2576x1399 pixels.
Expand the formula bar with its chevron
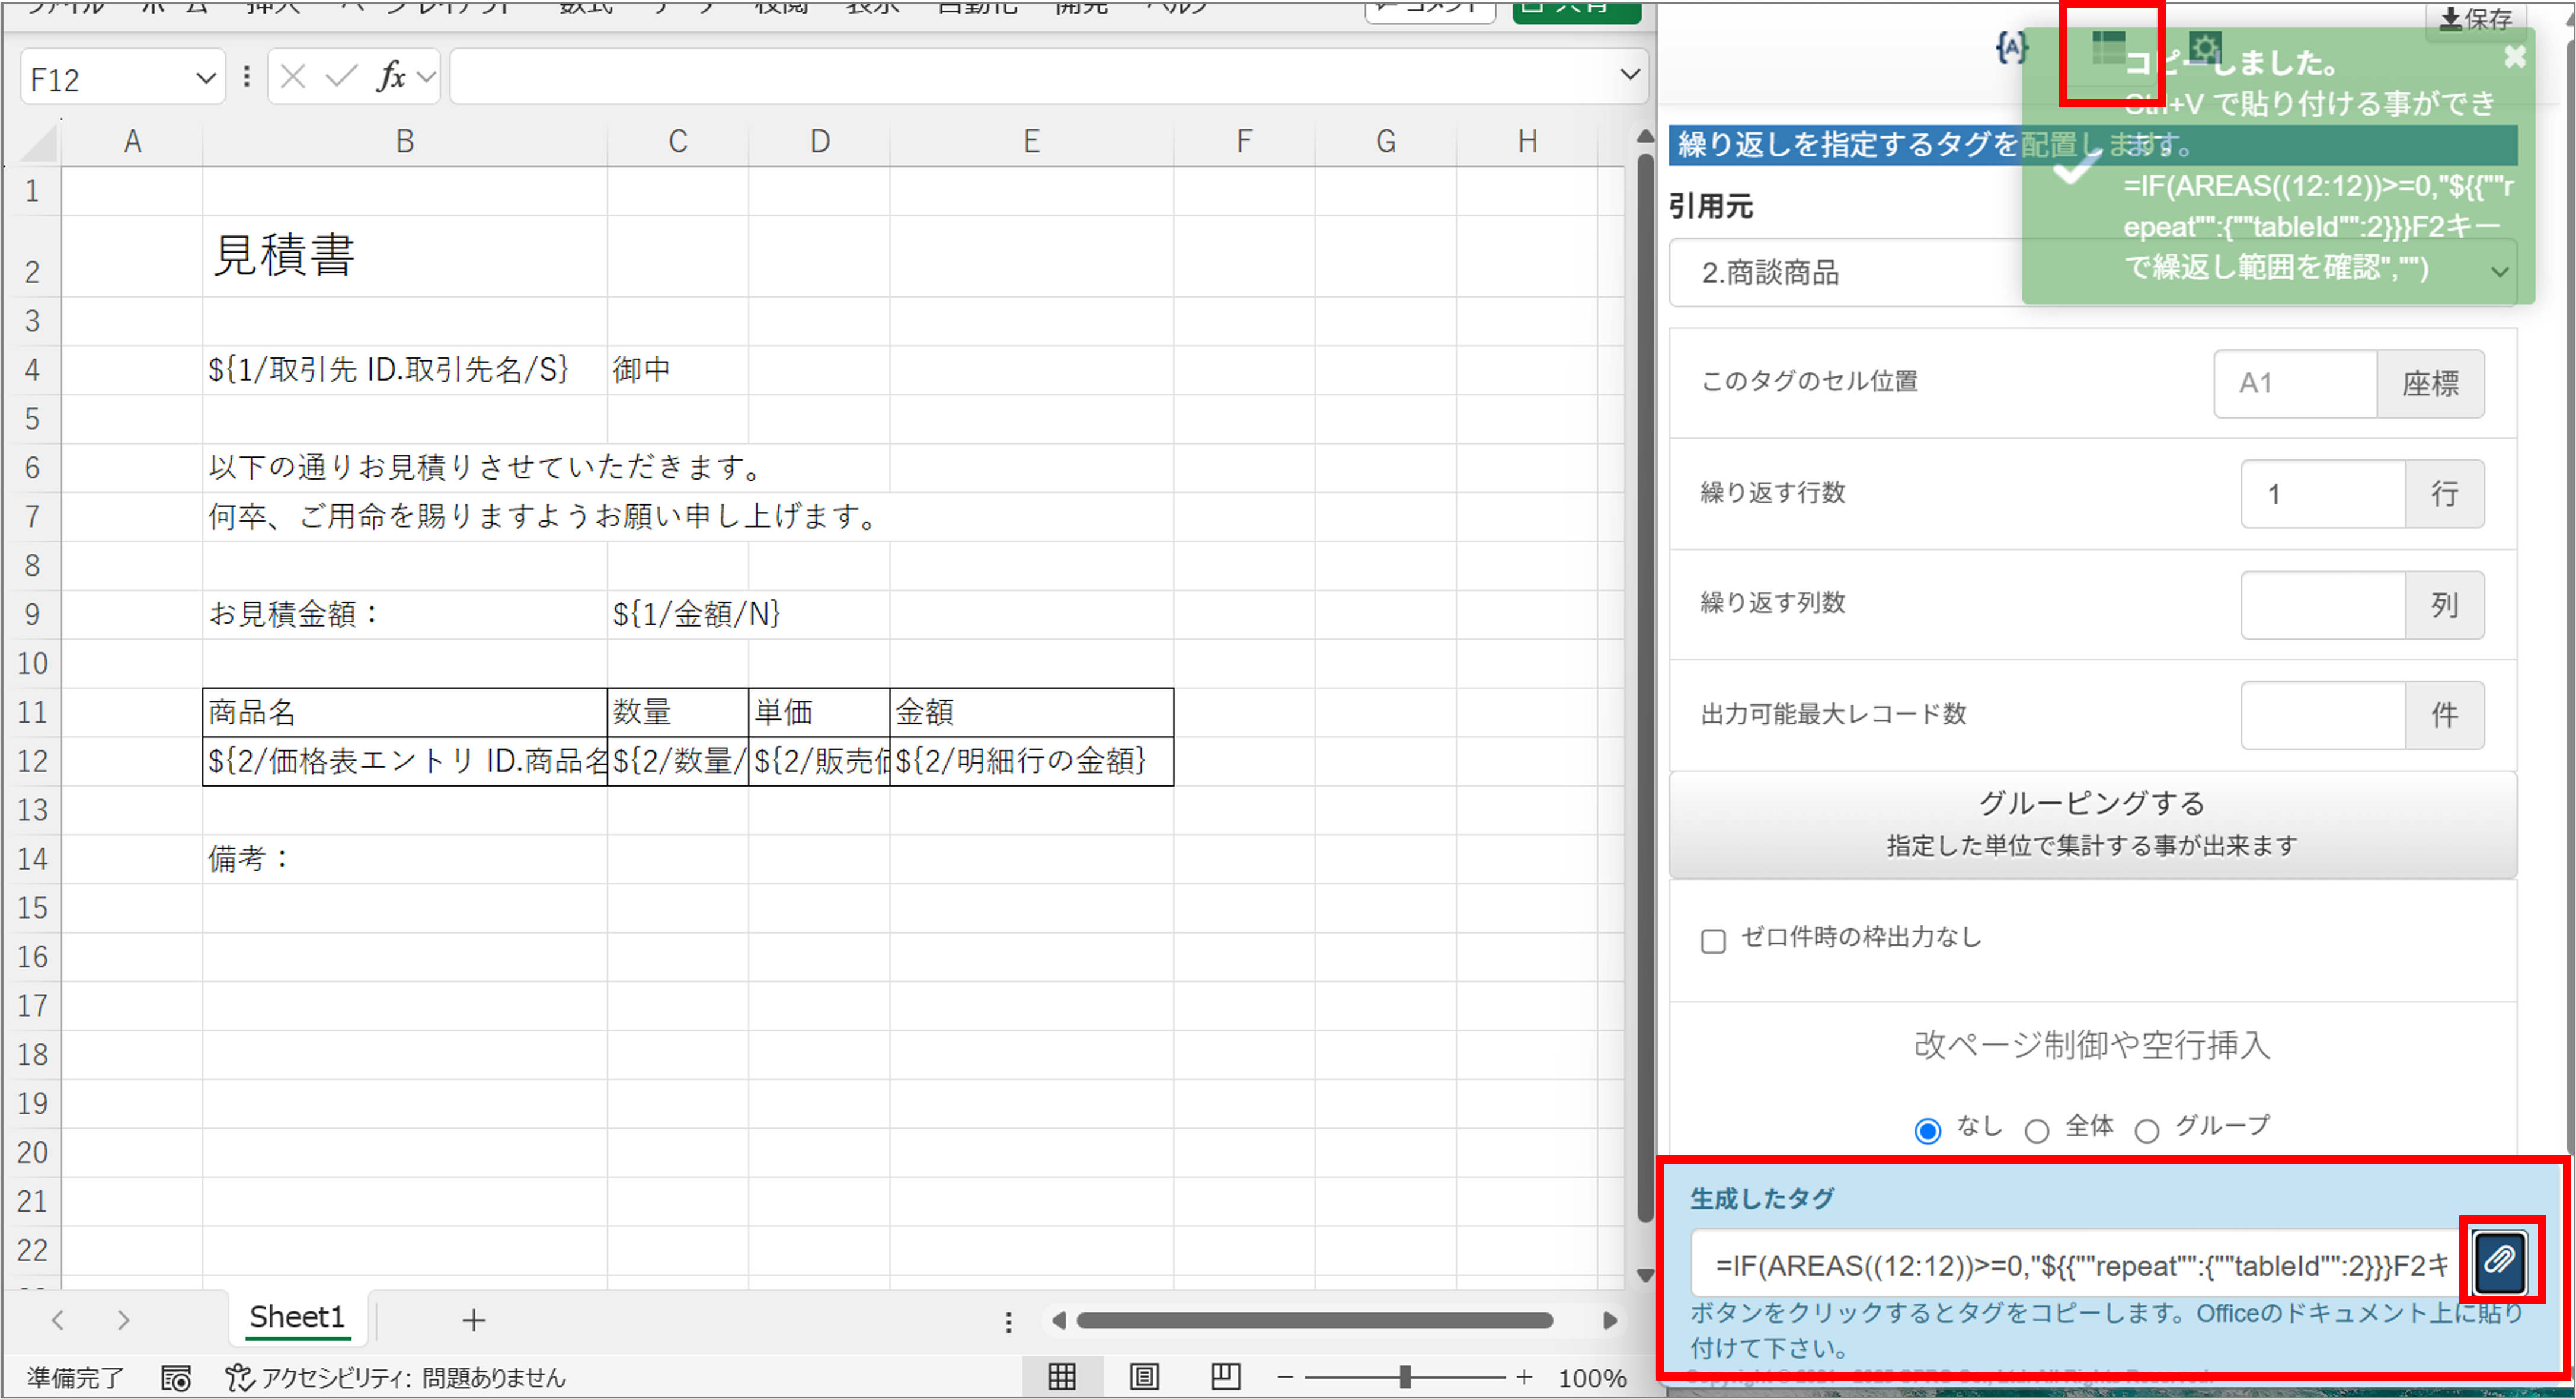tap(1628, 75)
